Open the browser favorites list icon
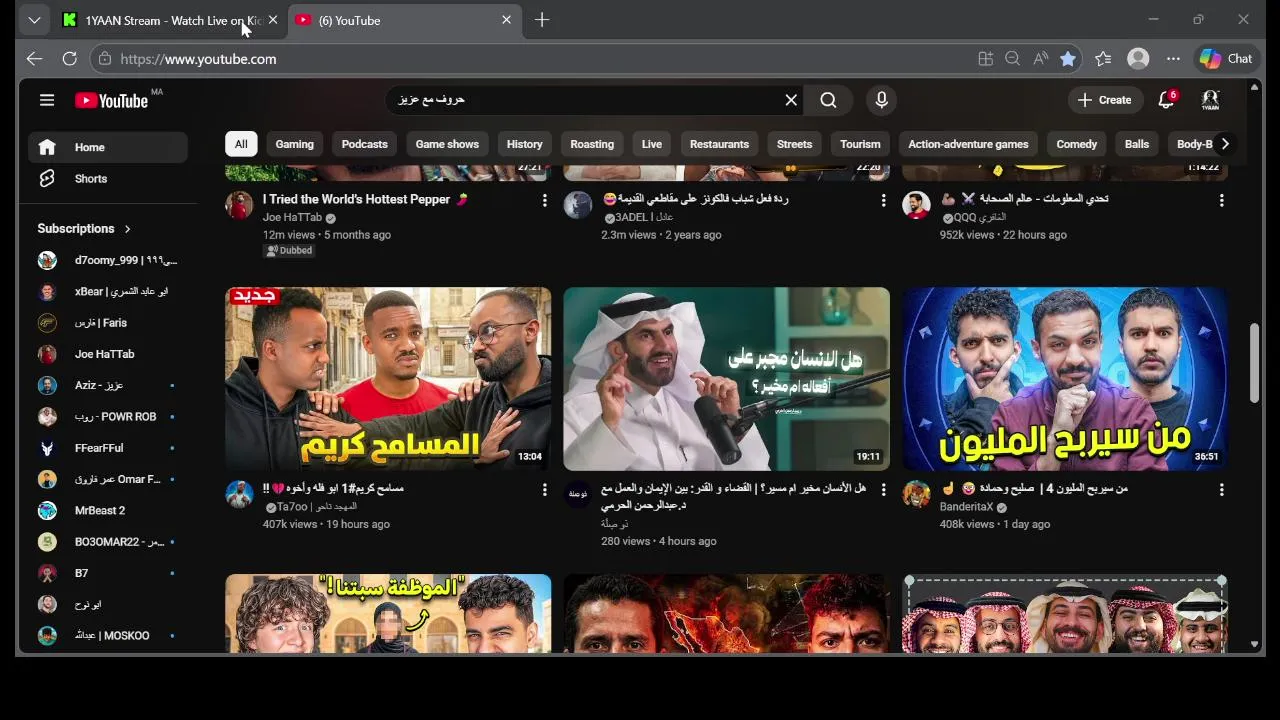Screen dimensions: 1280x720 (1103, 59)
